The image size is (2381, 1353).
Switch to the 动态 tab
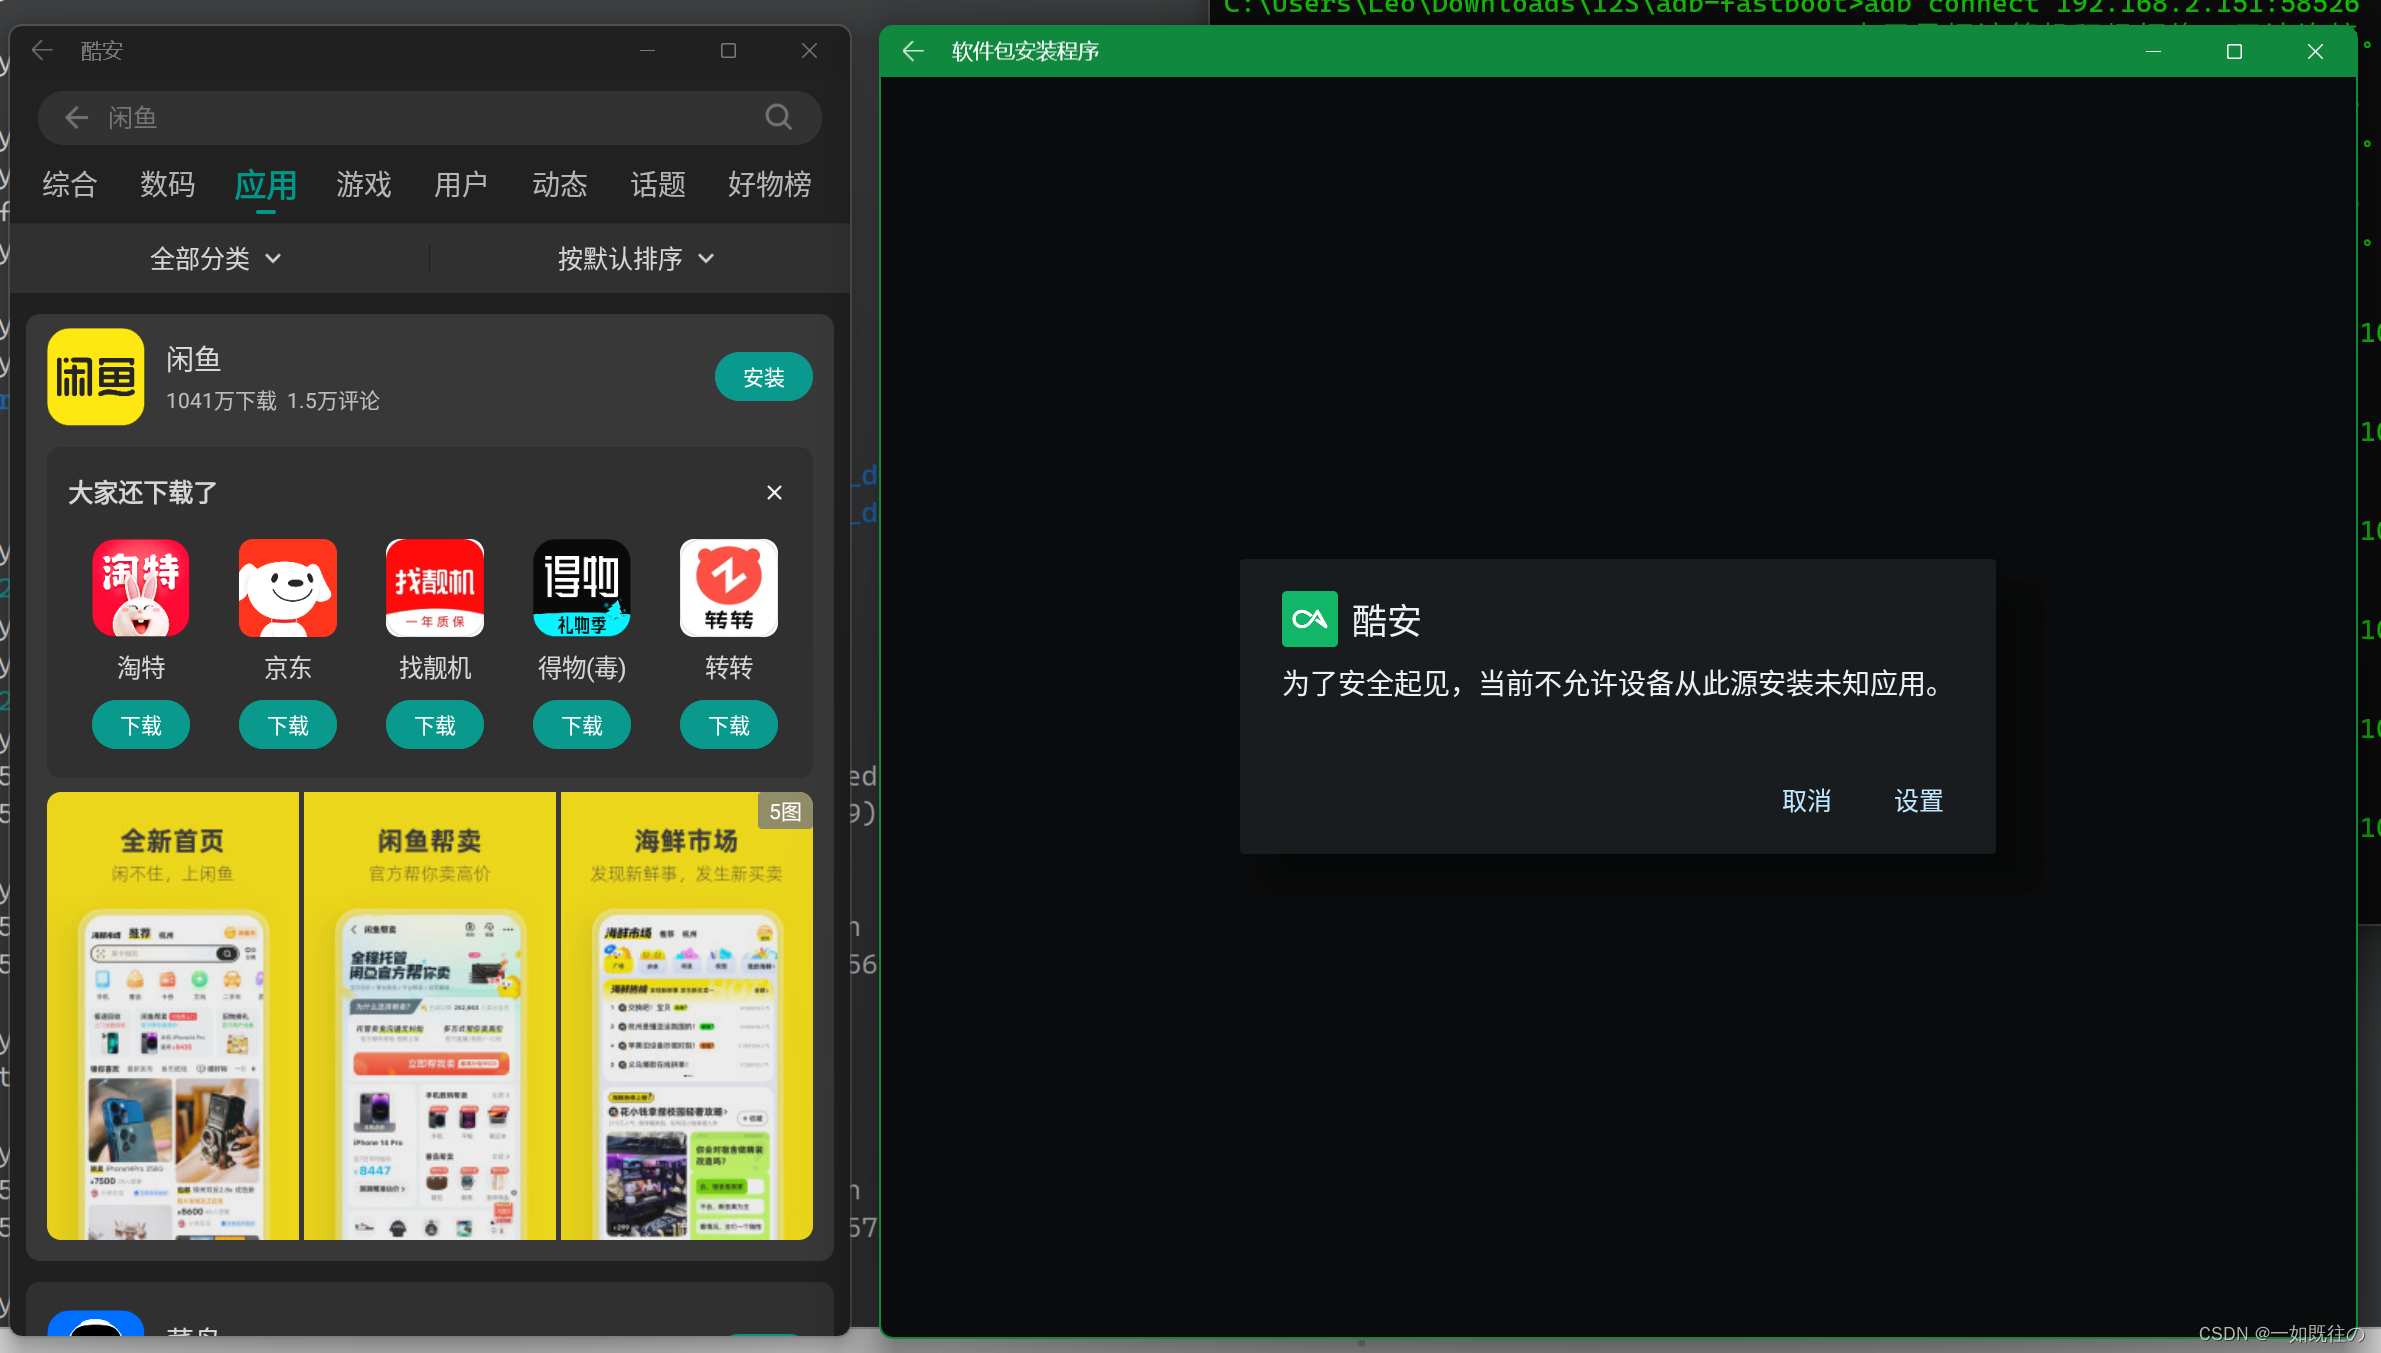pos(559,184)
